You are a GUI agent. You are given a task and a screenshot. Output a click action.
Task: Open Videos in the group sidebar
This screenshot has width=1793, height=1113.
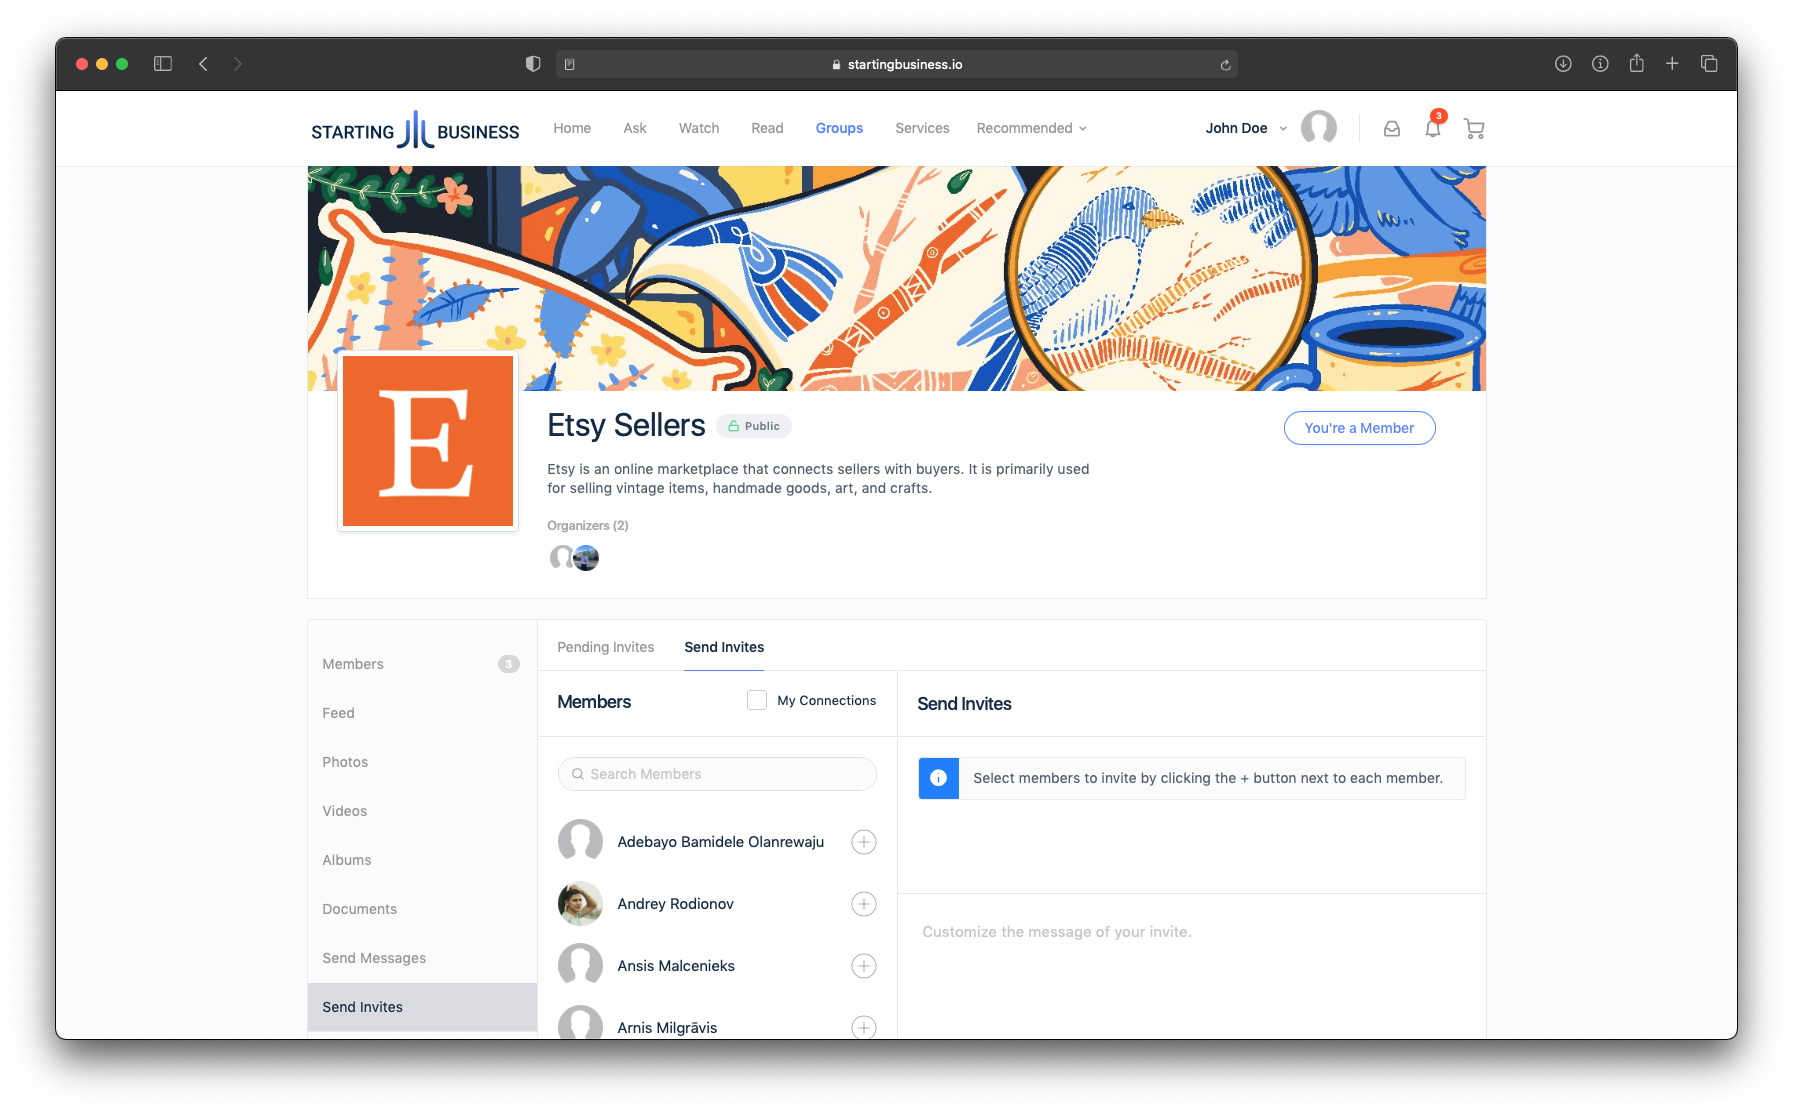point(422,811)
